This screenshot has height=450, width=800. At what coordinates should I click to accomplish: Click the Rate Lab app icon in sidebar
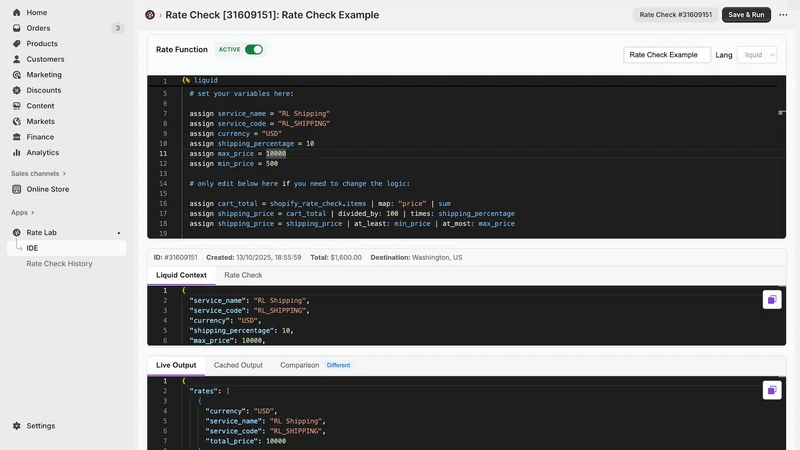16,232
